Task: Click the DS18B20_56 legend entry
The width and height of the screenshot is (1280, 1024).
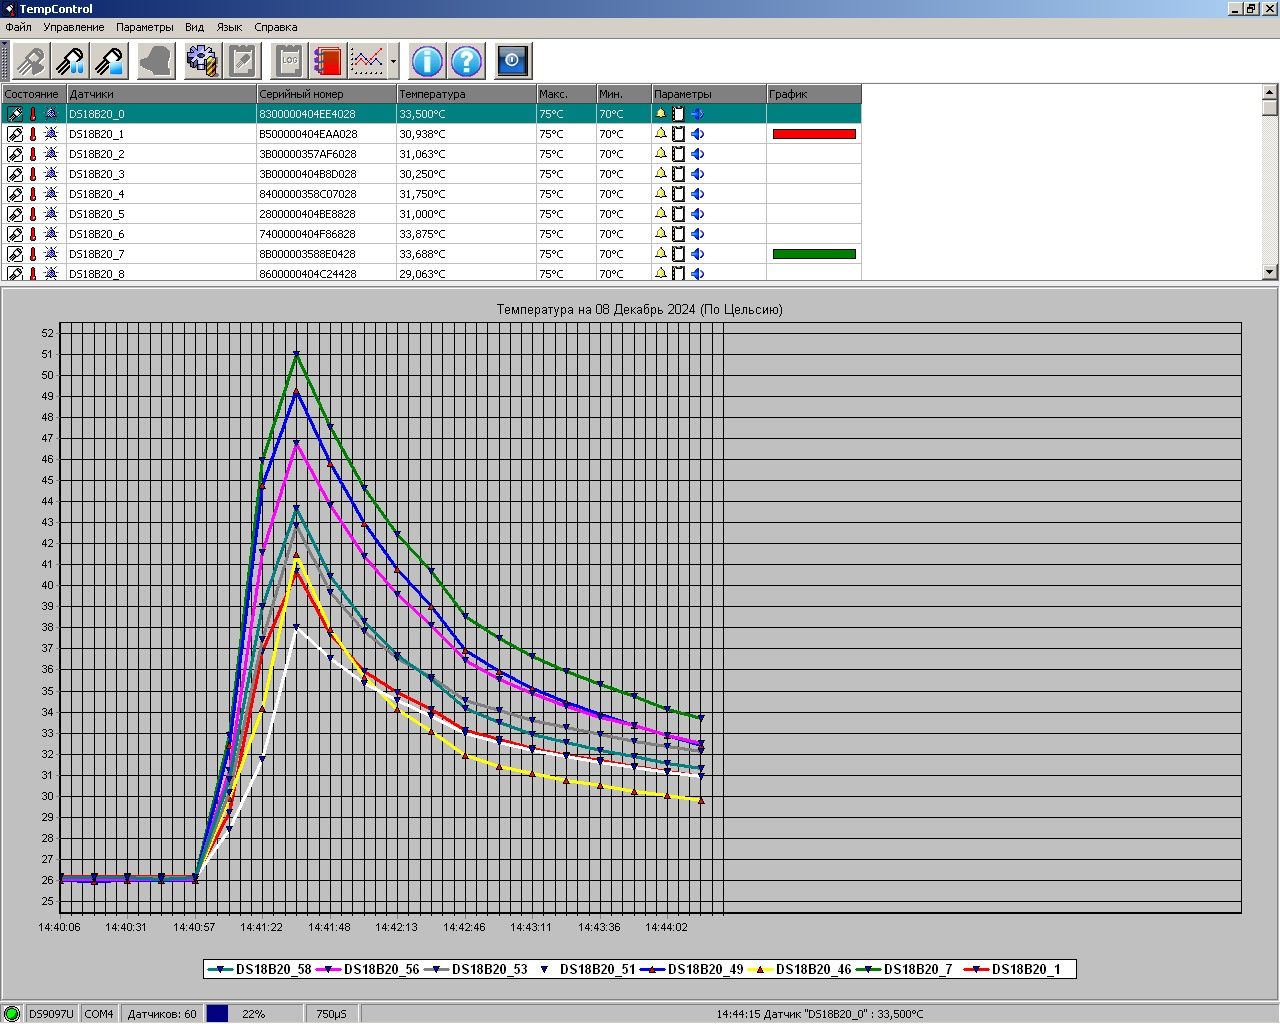Action: click(x=368, y=969)
